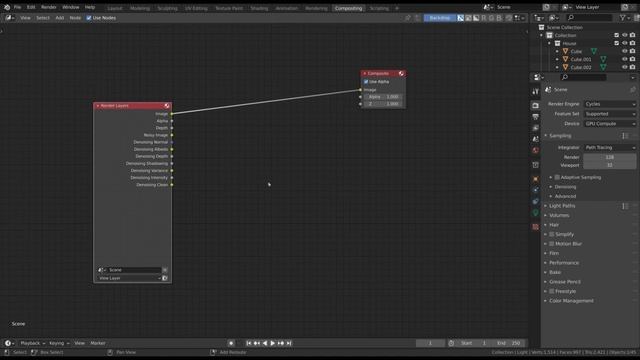Image resolution: width=640 pixels, height=360 pixels.
Task: Select the Green backdrop channel
Action: [492, 18]
